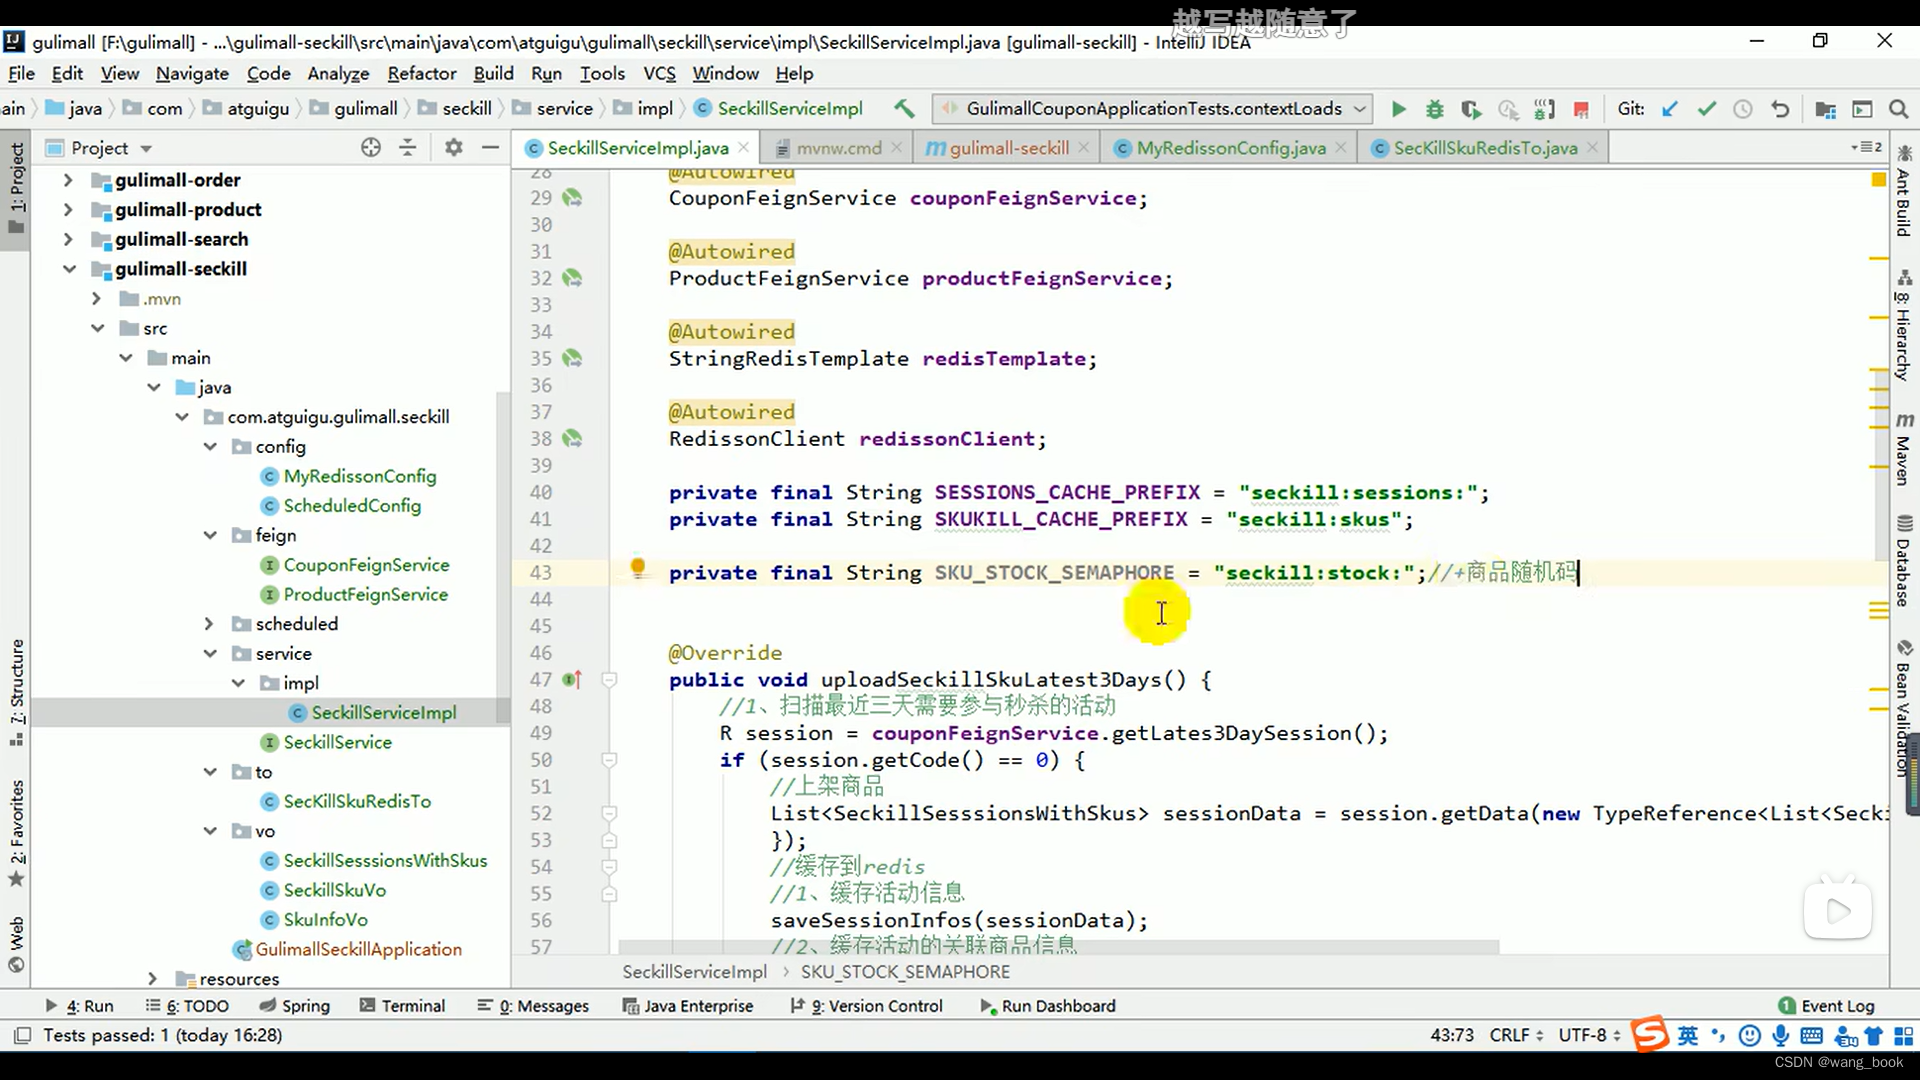
Task: Toggle the English/Chinese input mode indicator
Action: 1688,1036
